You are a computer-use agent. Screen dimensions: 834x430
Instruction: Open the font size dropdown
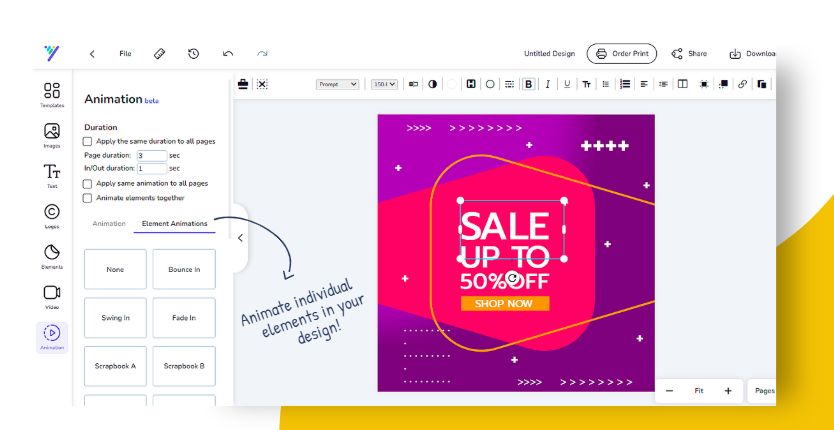point(385,84)
